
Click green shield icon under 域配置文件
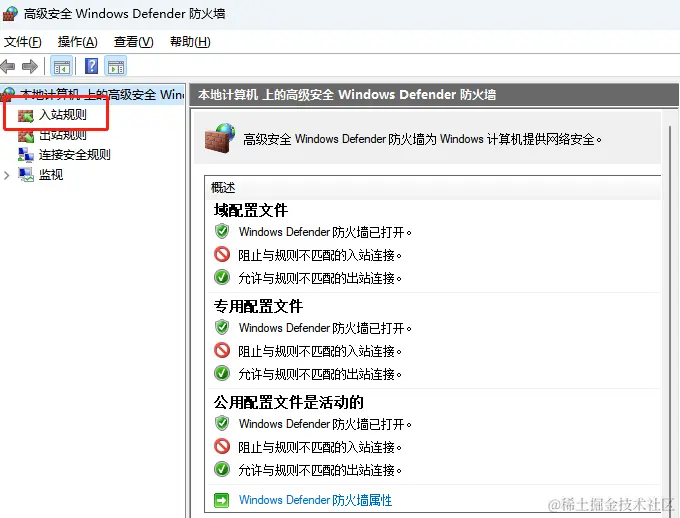pos(222,231)
